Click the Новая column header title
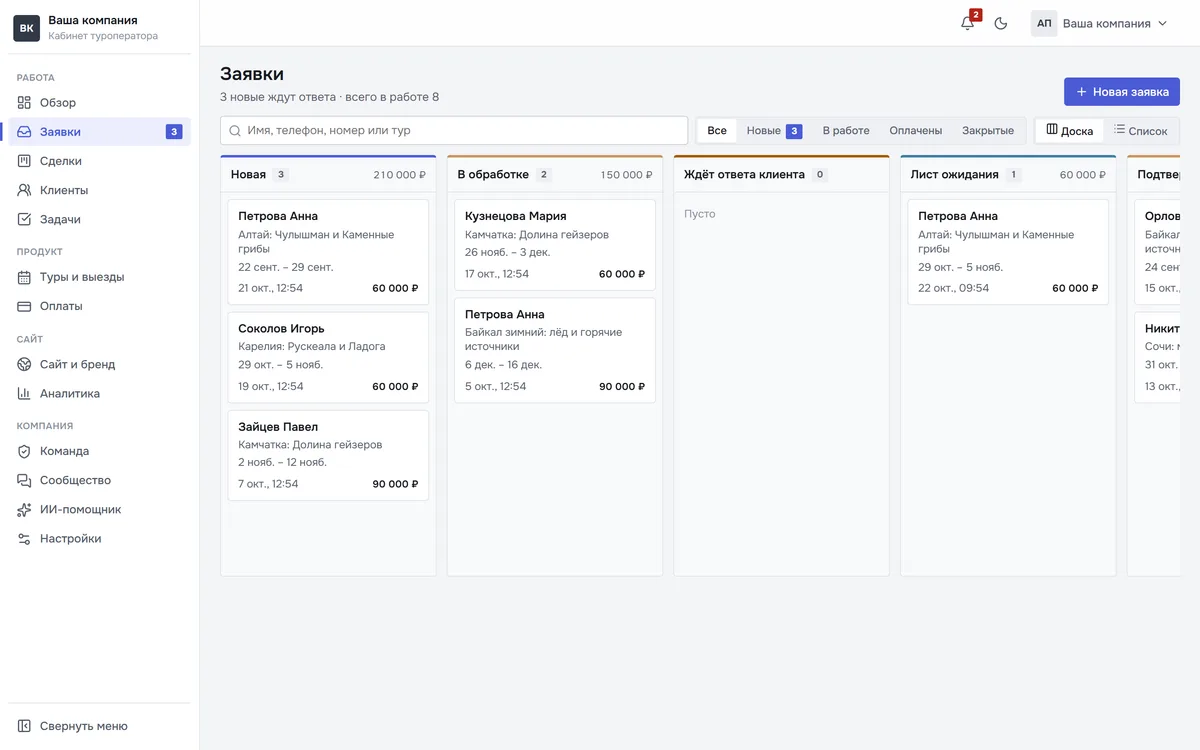This screenshot has height=750, width=1200. click(x=248, y=175)
